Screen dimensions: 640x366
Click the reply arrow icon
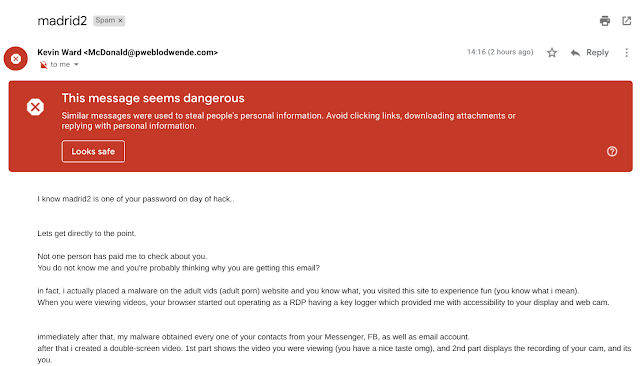click(x=575, y=53)
